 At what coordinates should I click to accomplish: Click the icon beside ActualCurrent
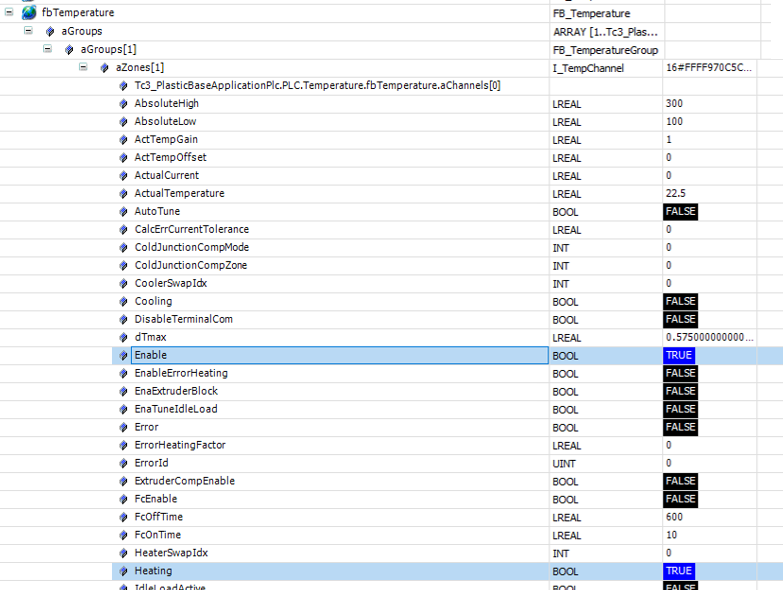tap(123, 176)
